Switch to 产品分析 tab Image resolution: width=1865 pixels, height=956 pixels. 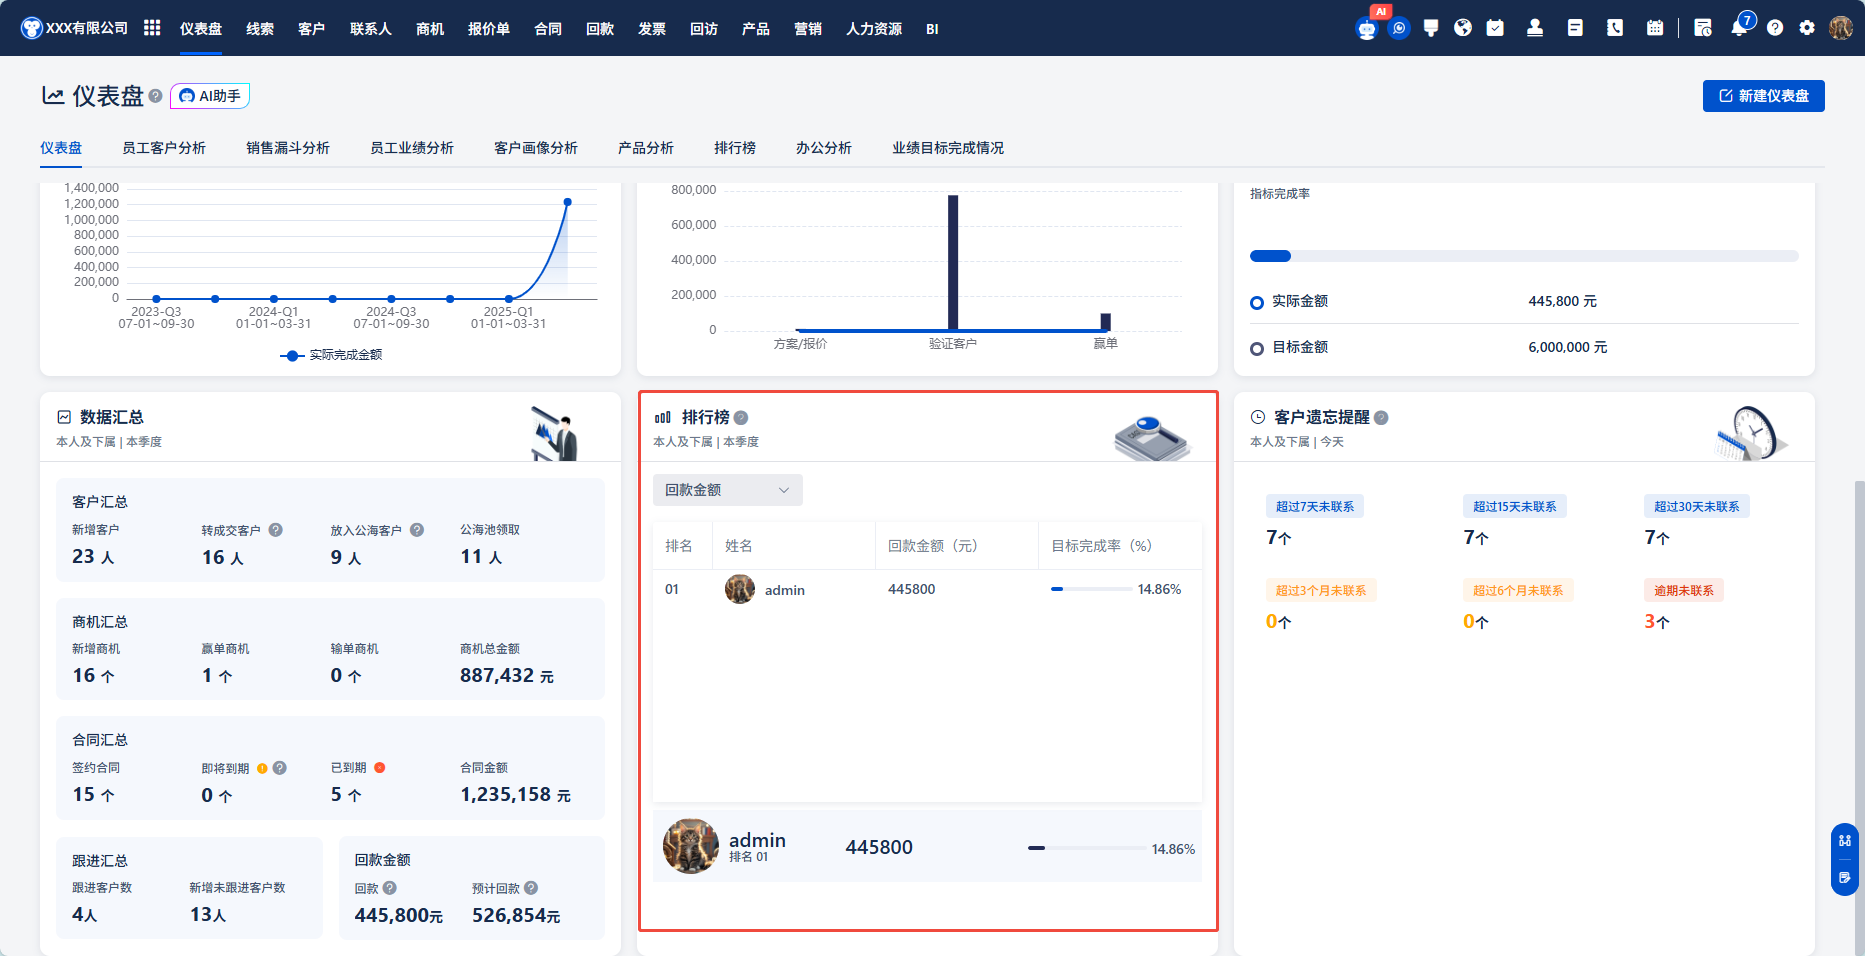tap(646, 148)
